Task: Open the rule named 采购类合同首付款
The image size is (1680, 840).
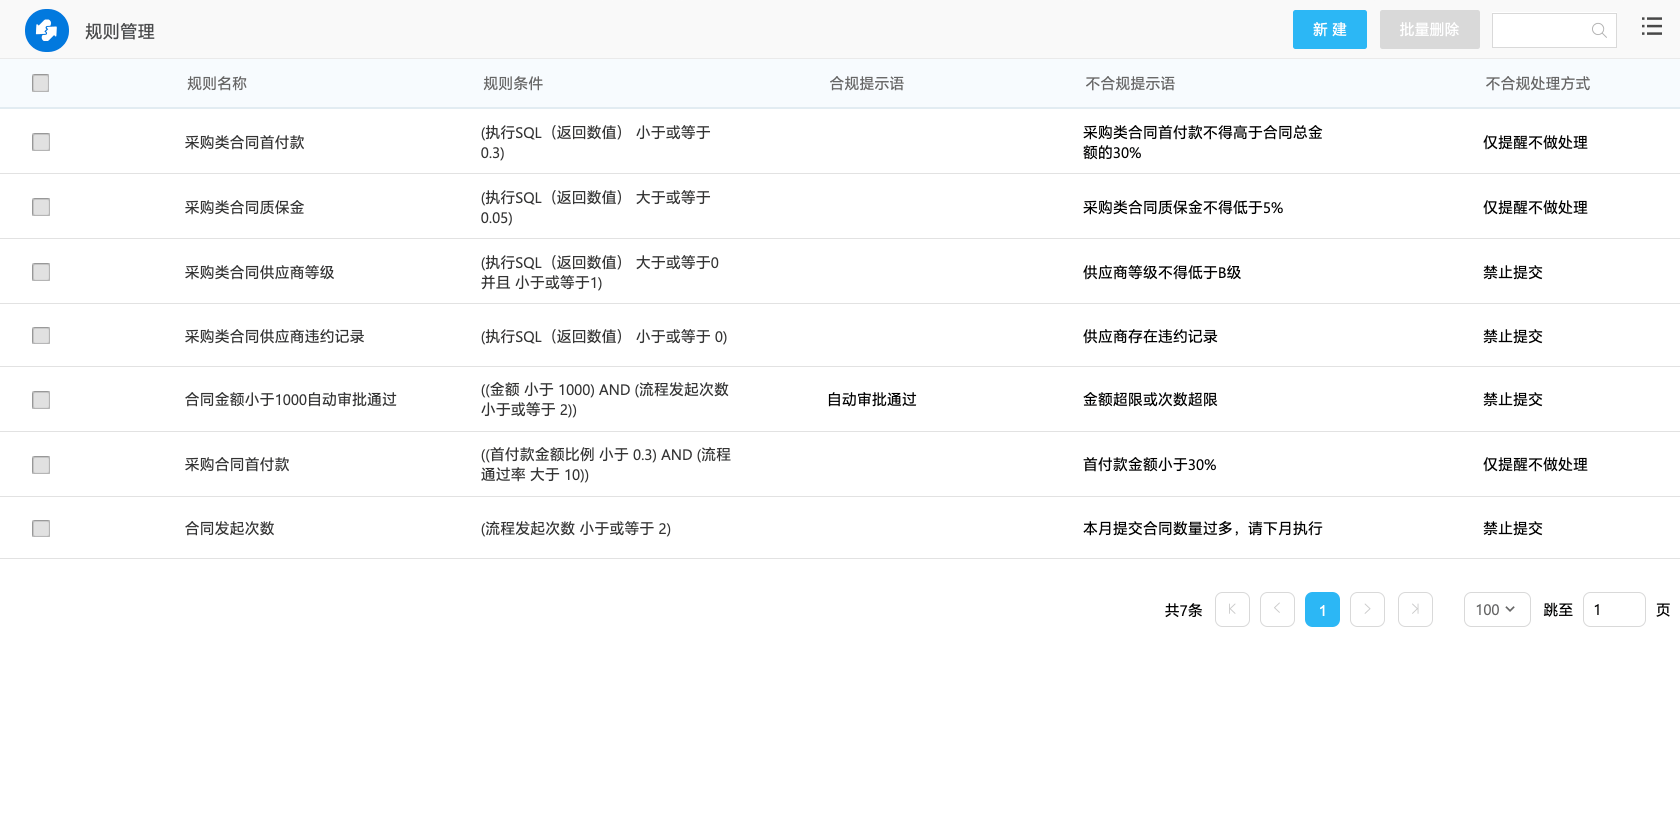Action: [x=245, y=143]
